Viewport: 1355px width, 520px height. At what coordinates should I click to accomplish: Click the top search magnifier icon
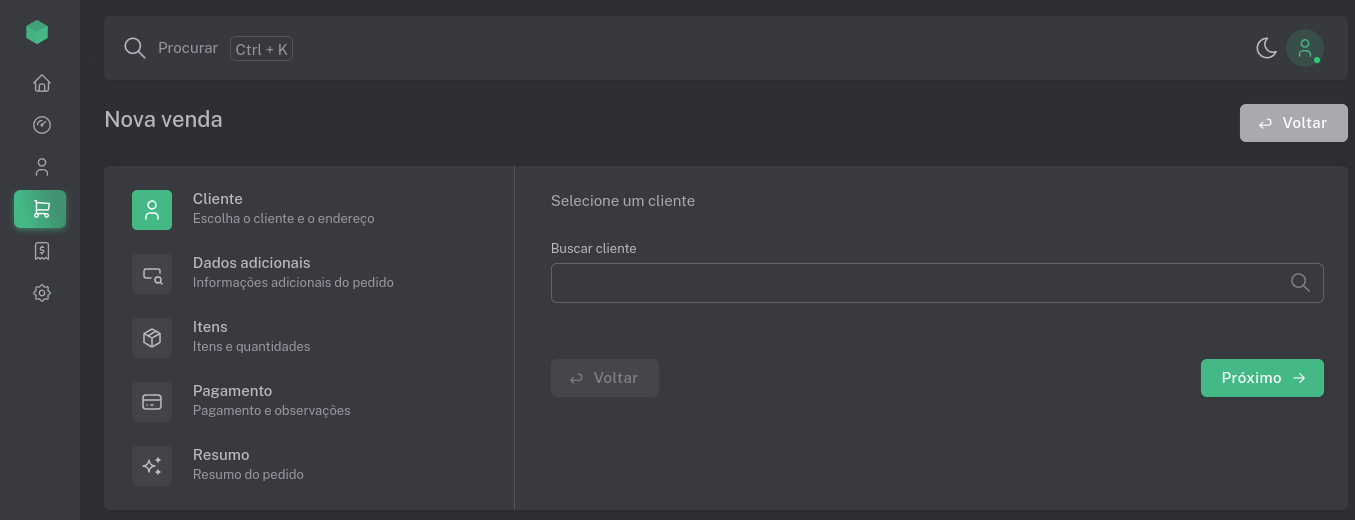pyautogui.click(x=135, y=48)
